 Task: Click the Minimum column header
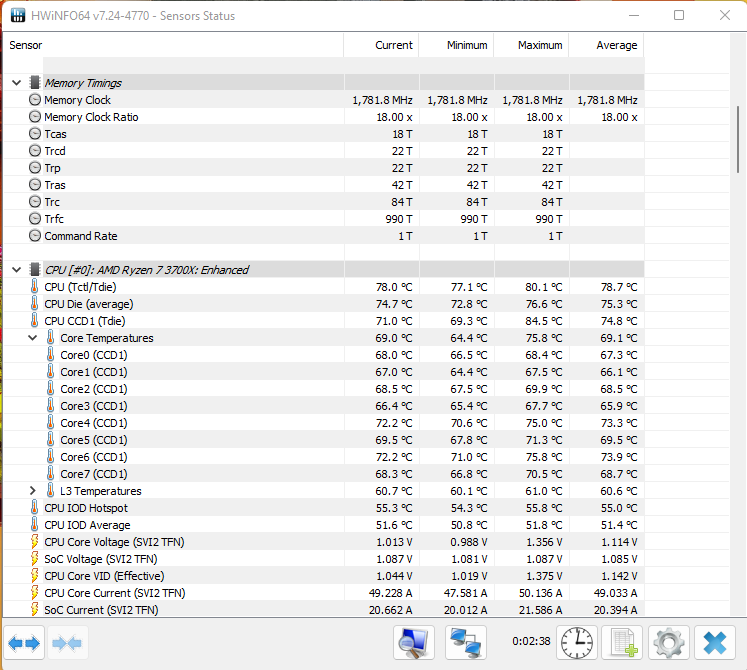(456, 45)
